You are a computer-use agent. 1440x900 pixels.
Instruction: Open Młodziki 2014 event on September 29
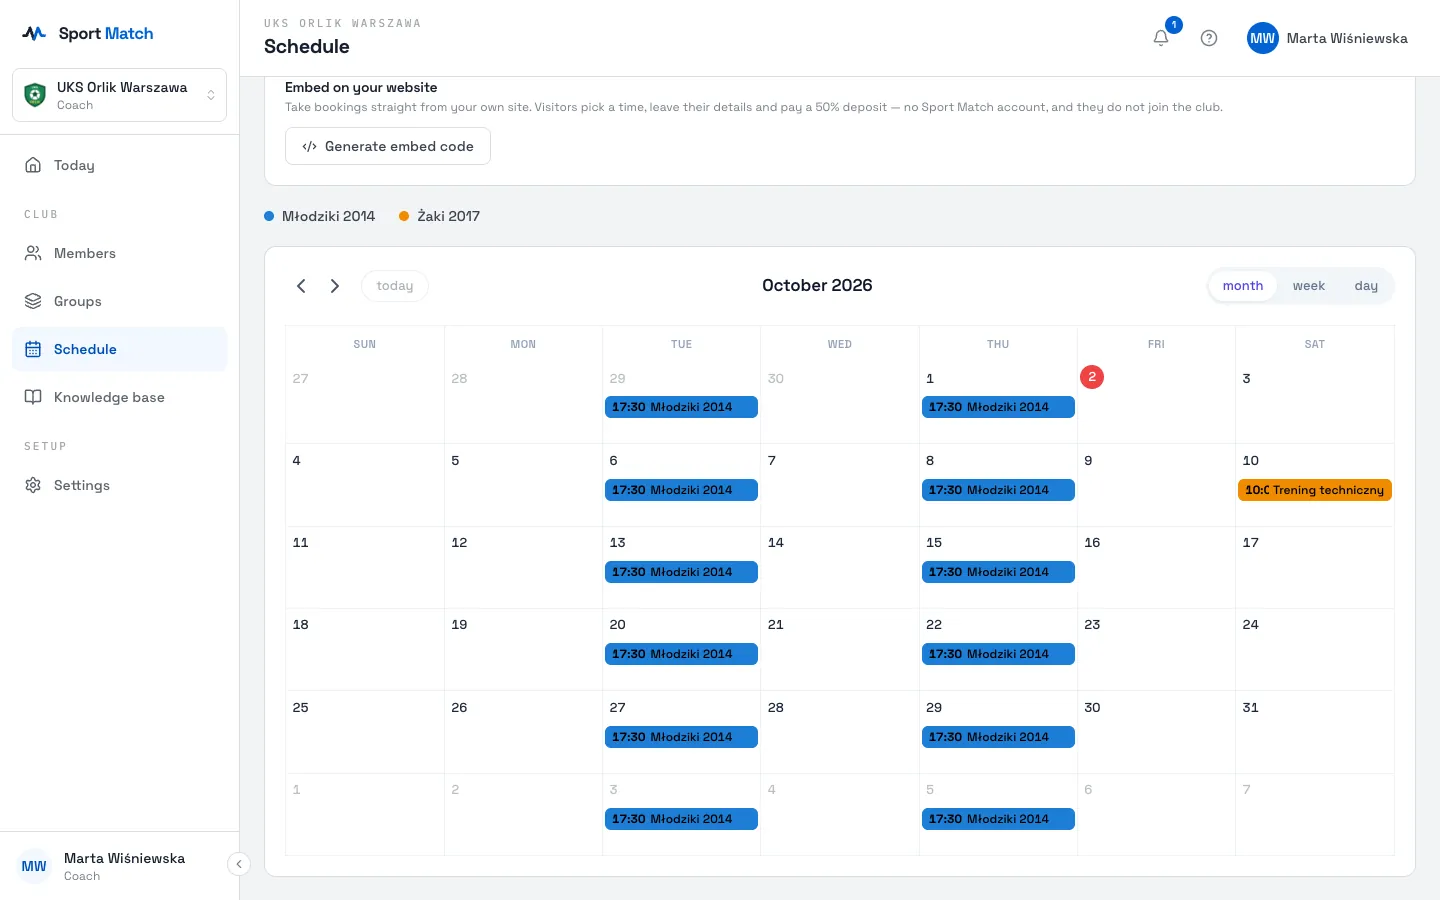[681, 407]
